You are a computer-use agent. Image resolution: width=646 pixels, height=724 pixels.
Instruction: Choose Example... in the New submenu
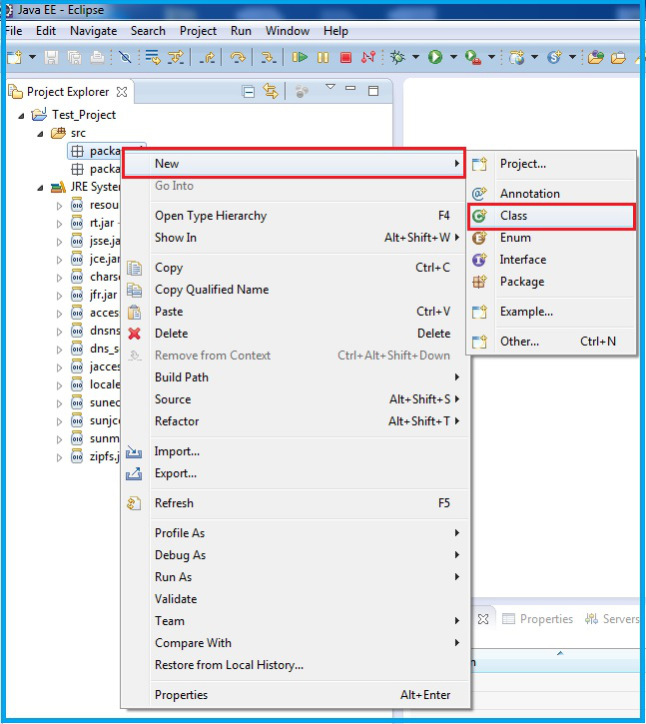tap(551, 312)
